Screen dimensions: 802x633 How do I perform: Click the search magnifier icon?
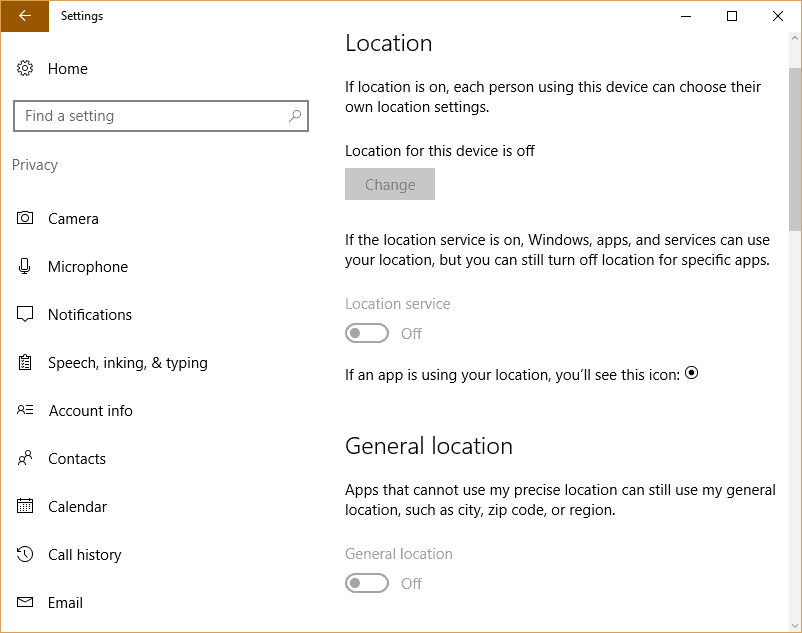295,116
